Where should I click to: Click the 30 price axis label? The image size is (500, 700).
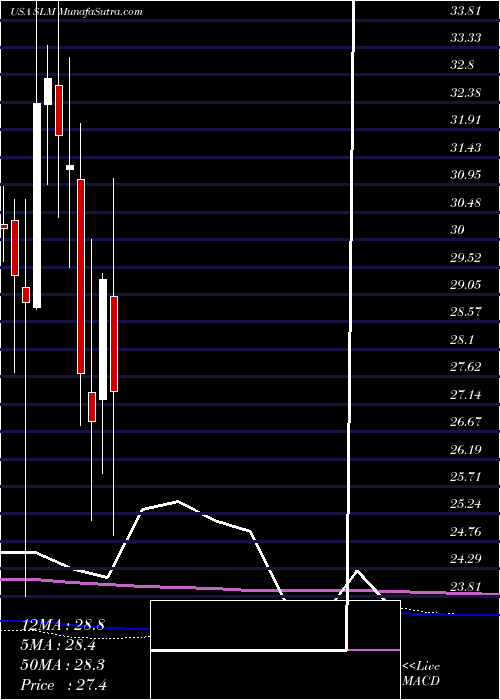coord(458,230)
